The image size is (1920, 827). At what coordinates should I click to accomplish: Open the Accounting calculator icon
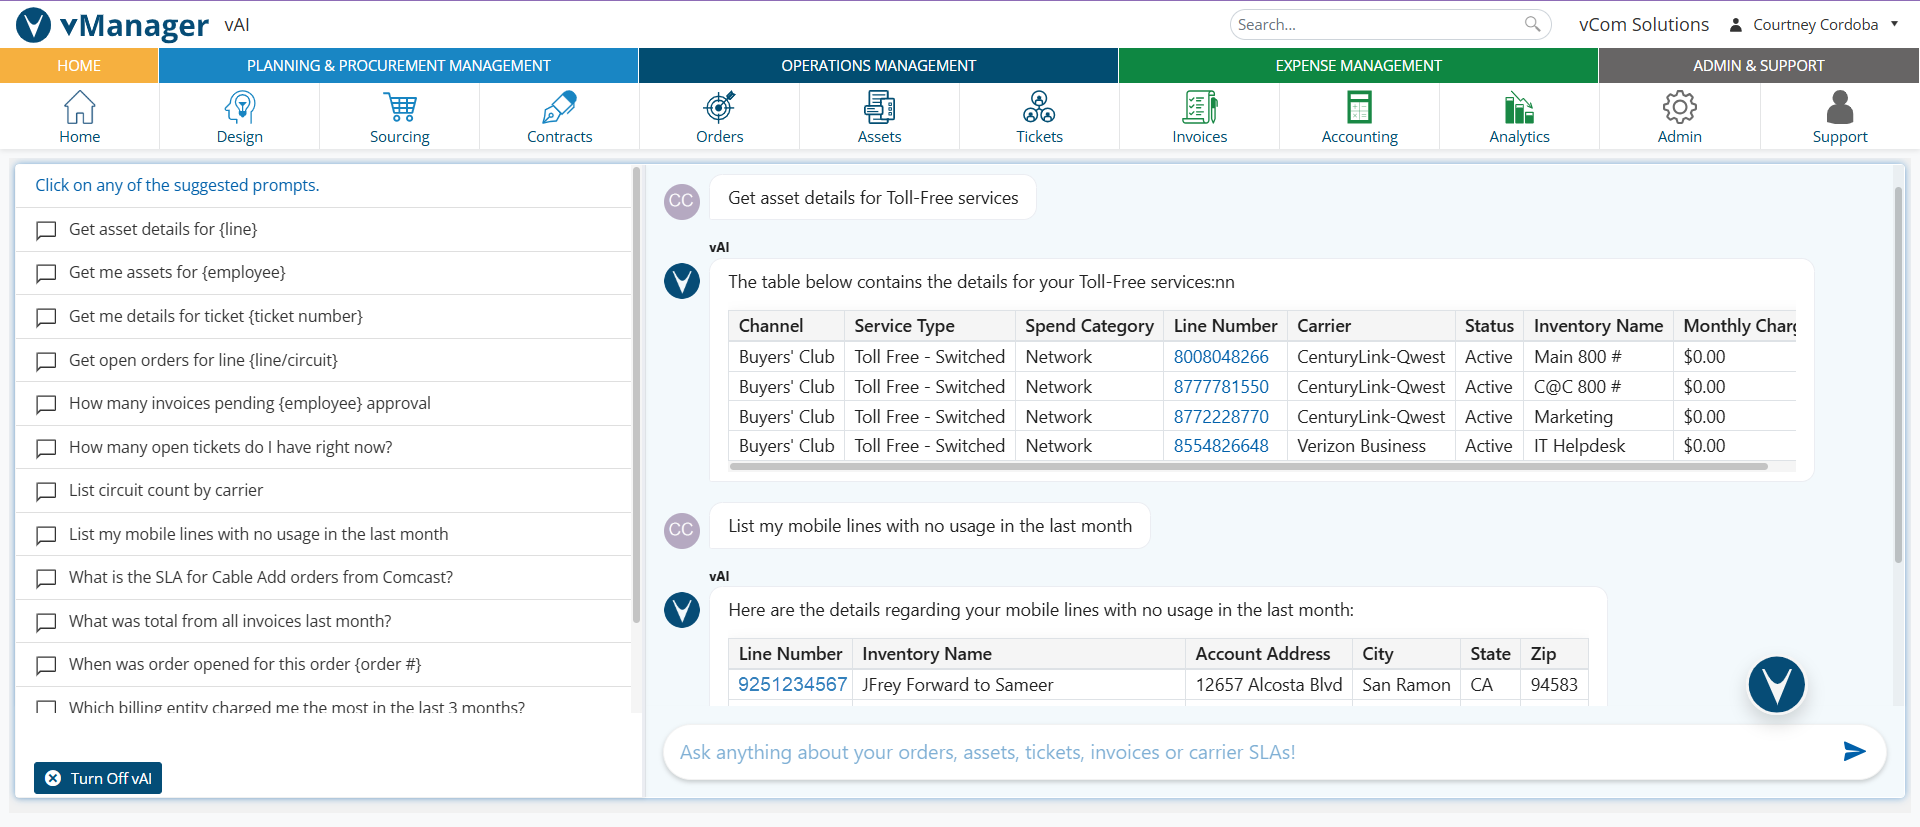tap(1360, 107)
